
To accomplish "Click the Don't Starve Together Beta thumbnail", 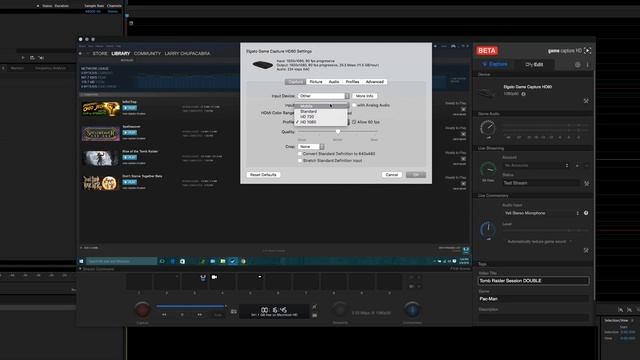I will 100,183.
